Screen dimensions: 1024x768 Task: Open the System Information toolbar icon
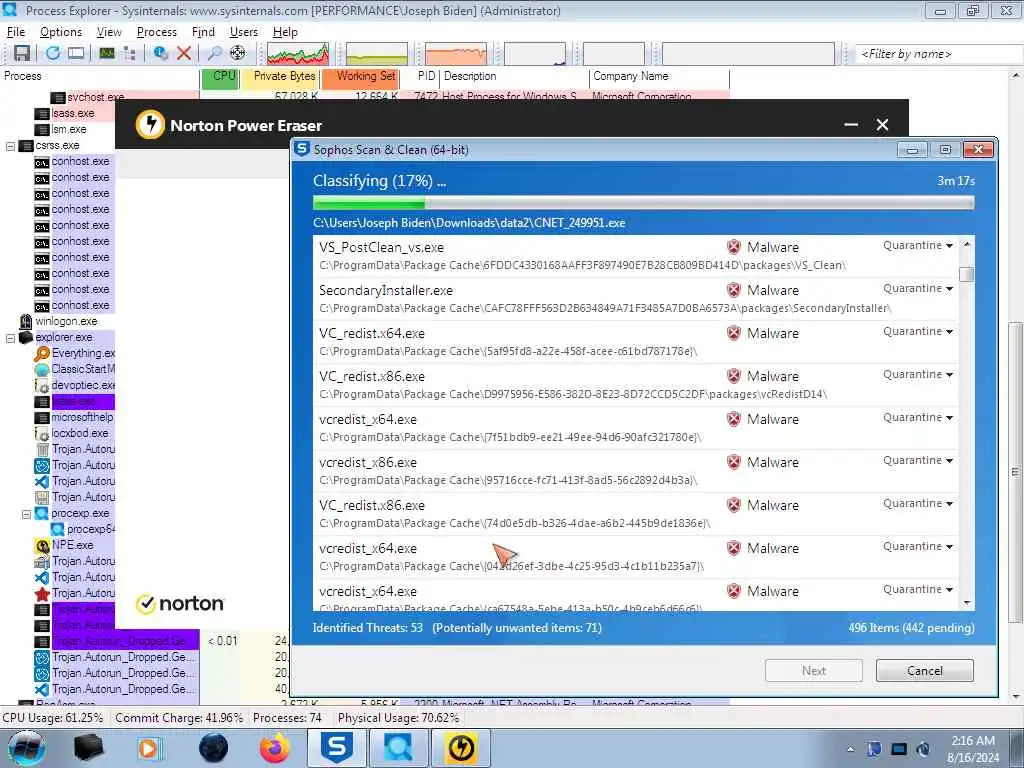107,54
